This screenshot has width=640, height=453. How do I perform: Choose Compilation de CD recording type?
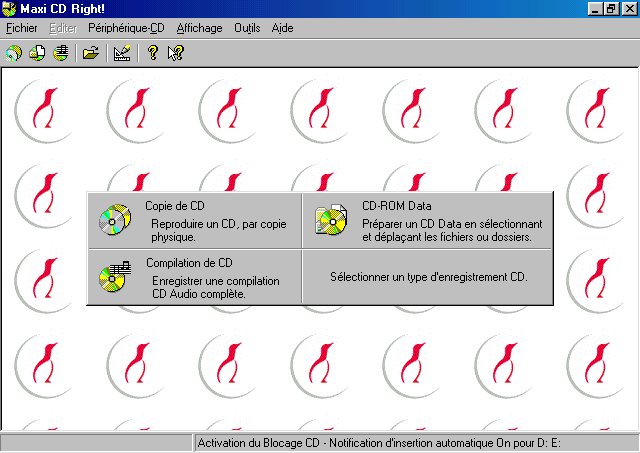pos(195,277)
